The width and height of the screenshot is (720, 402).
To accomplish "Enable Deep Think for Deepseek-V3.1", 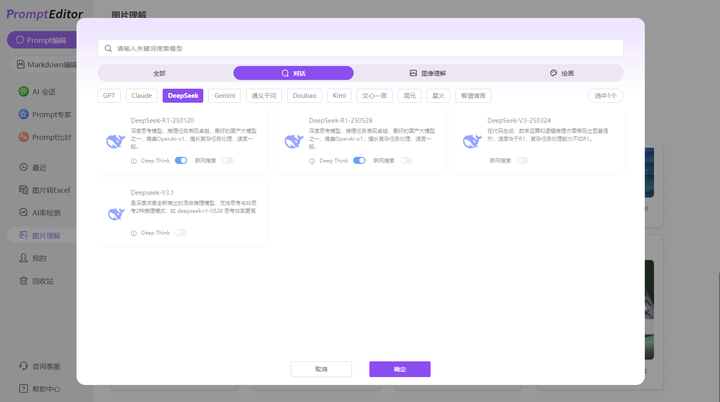I will [181, 232].
